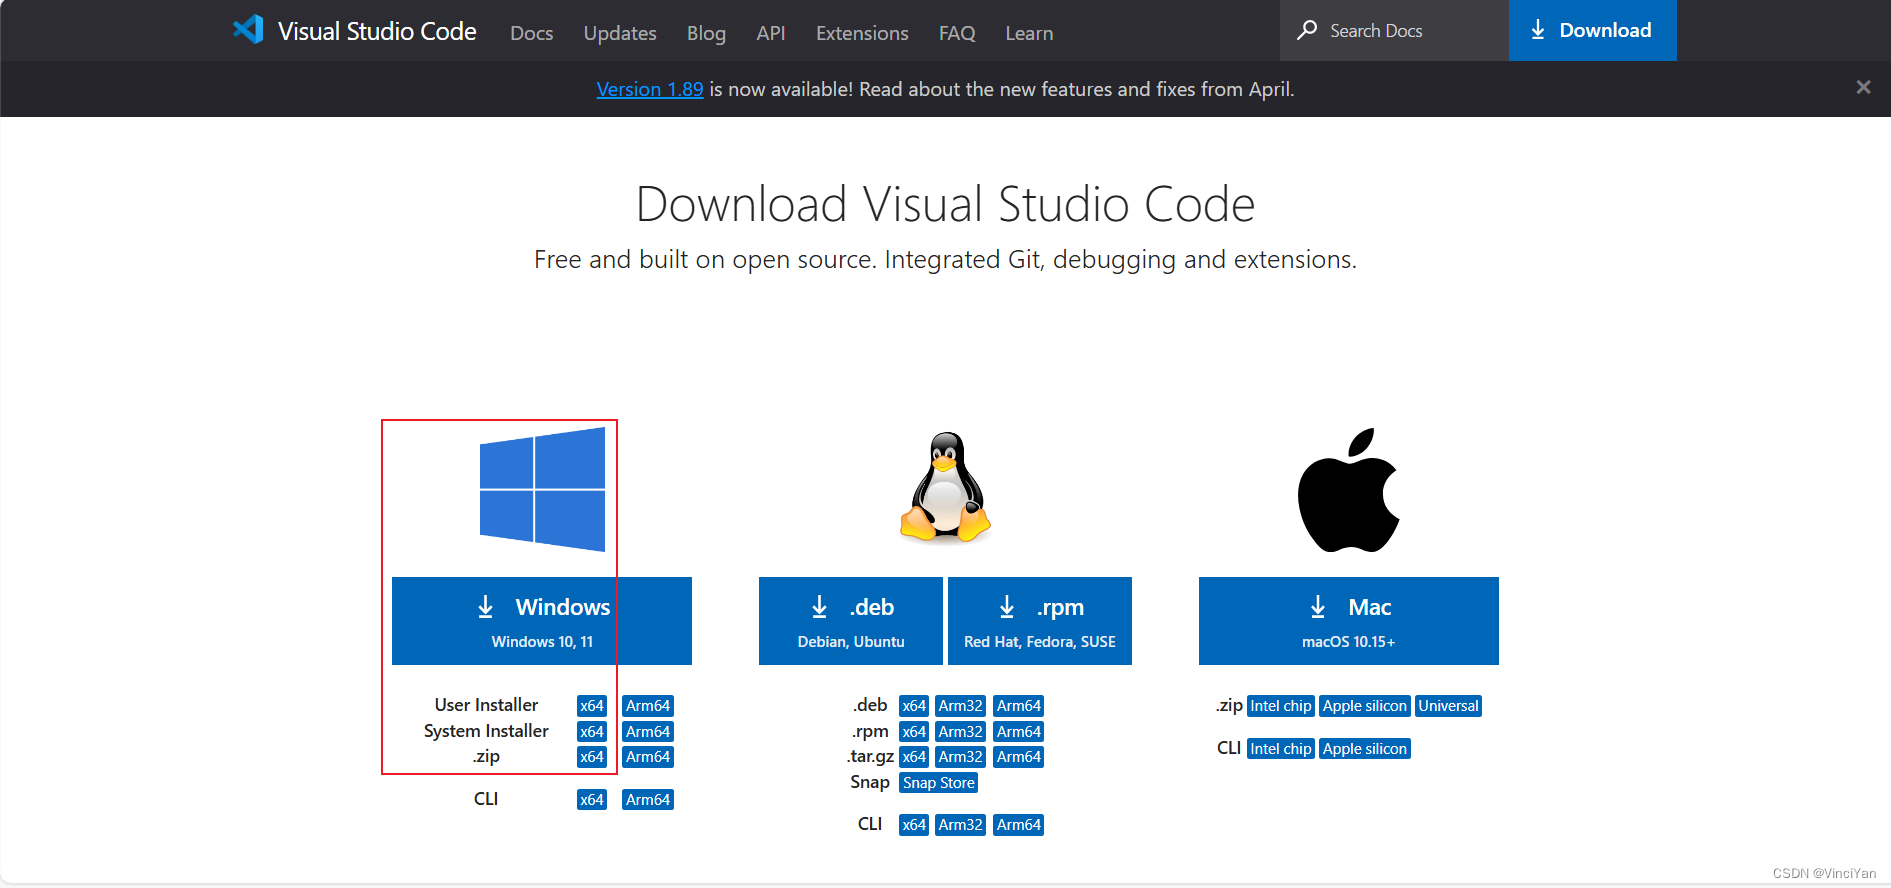Open the Version 1.89 link

650,89
